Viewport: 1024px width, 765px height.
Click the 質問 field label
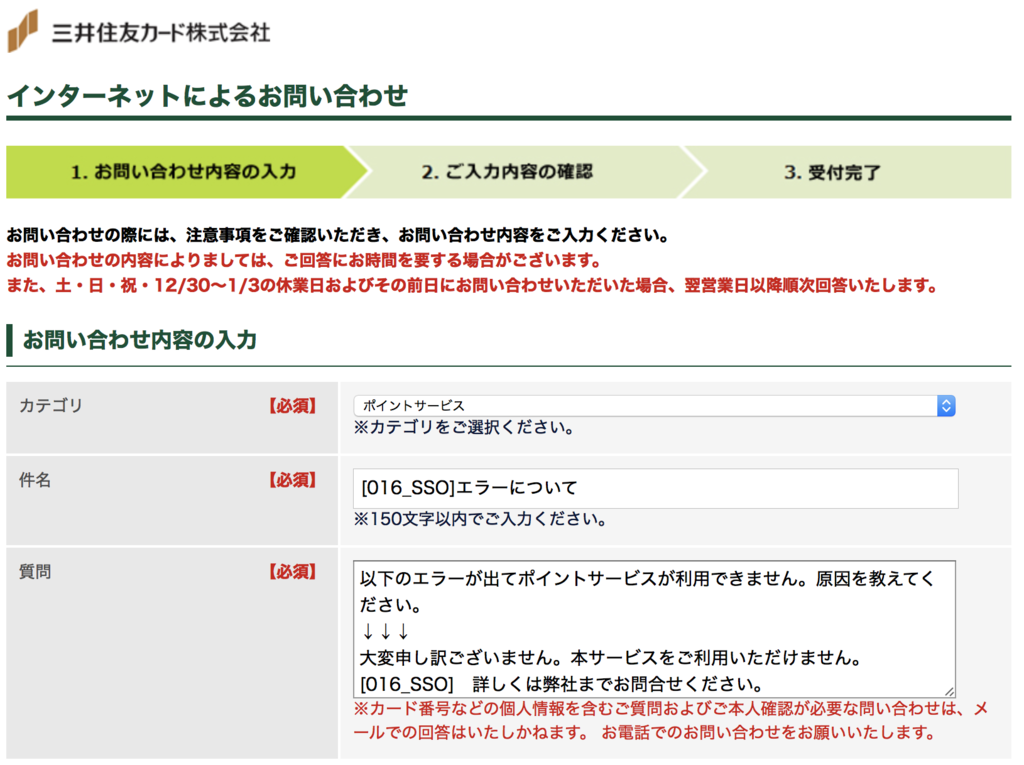[x=35, y=572]
